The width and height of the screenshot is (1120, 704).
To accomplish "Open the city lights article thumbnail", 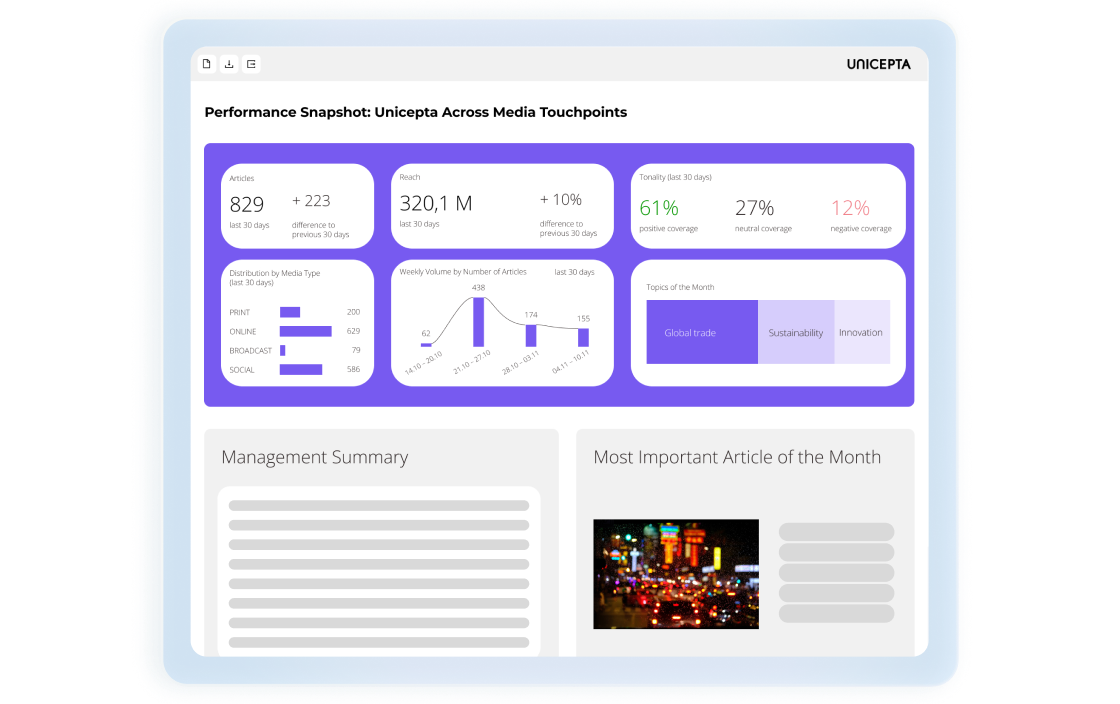I will (x=676, y=574).
